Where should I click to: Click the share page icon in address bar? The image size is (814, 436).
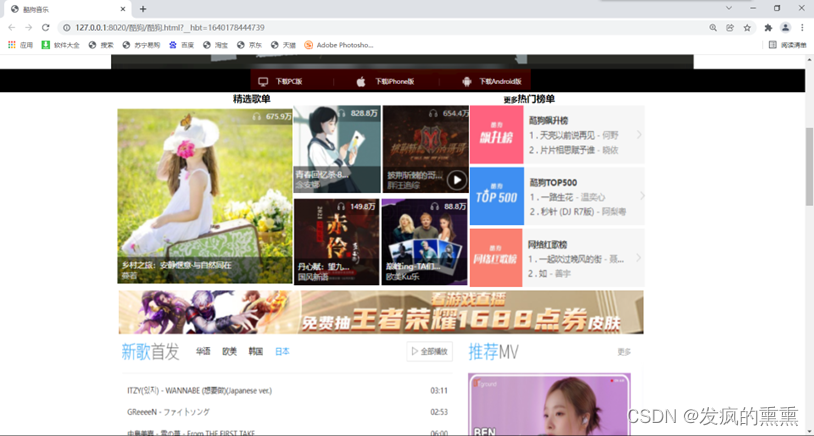(730, 28)
